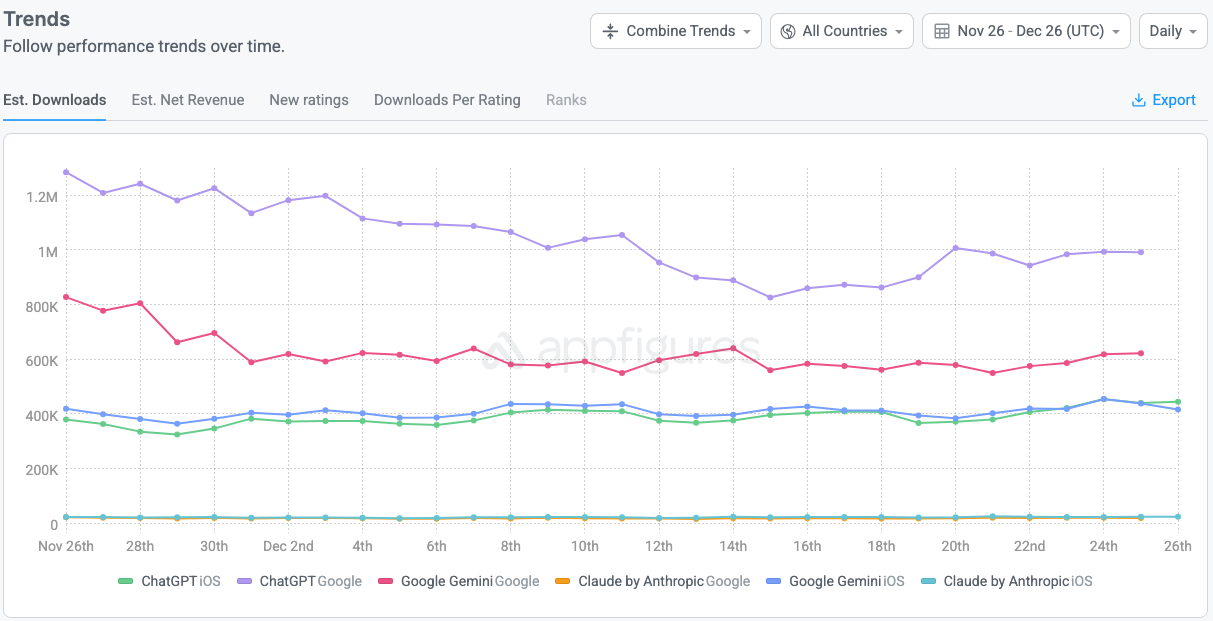
Task: Open the Downloads Per Rating tab
Action: coord(447,100)
